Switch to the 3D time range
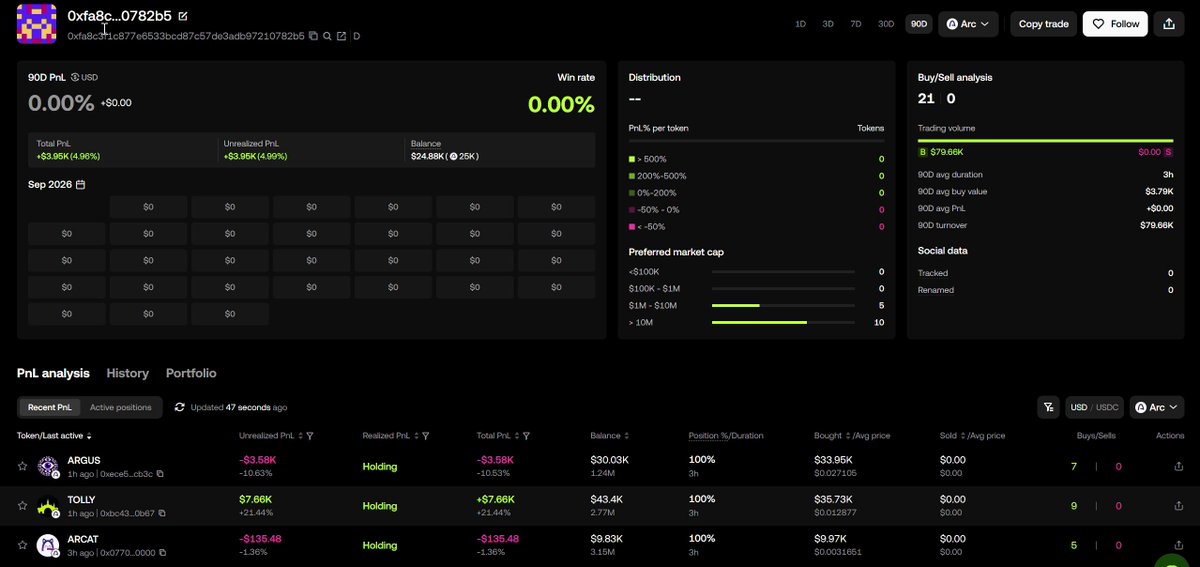Viewport: 1200px width, 567px height. (828, 24)
